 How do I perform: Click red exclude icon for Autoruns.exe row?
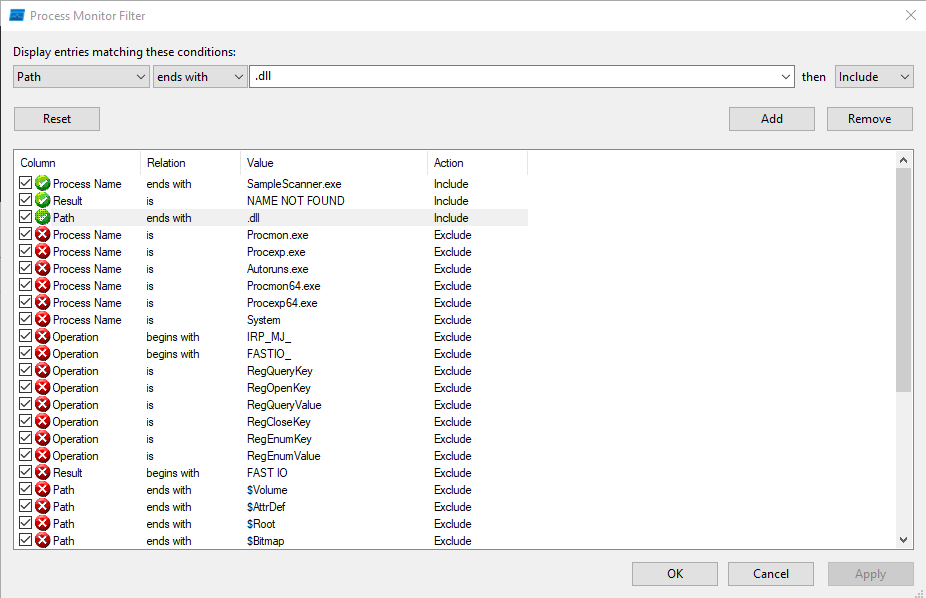[x=43, y=269]
